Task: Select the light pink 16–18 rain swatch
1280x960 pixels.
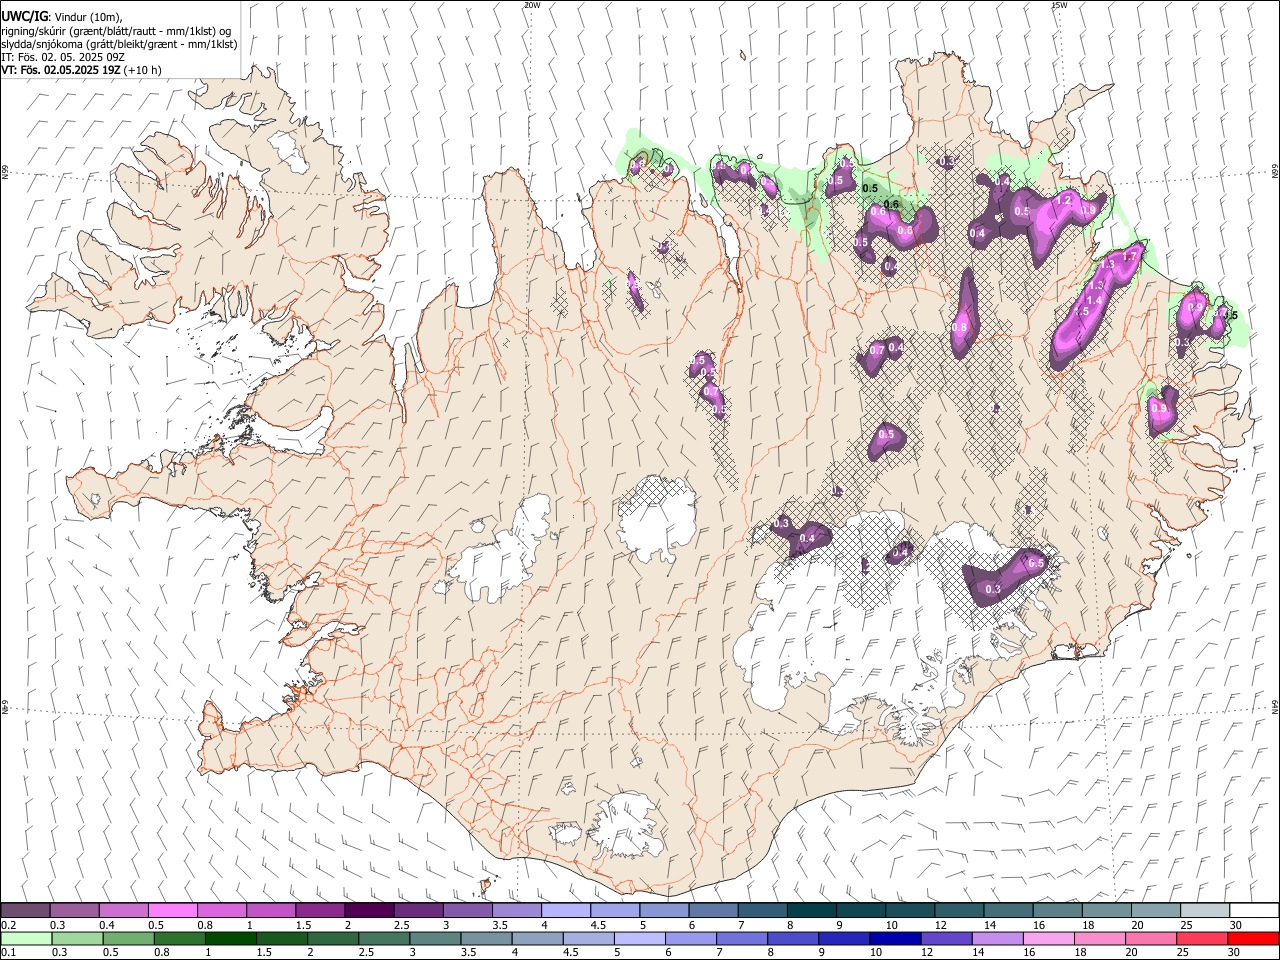Action: click(x=1046, y=939)
